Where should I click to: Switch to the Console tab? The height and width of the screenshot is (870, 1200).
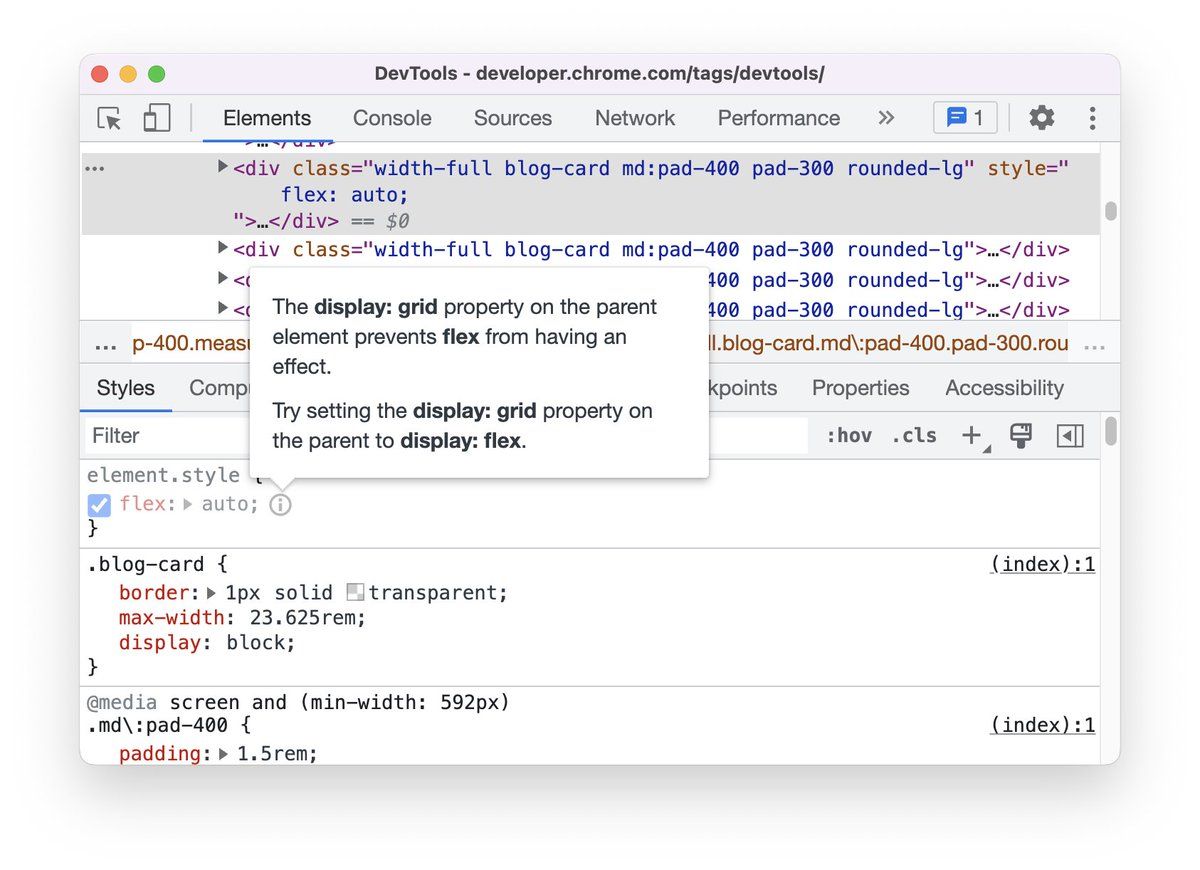point(392,118)
